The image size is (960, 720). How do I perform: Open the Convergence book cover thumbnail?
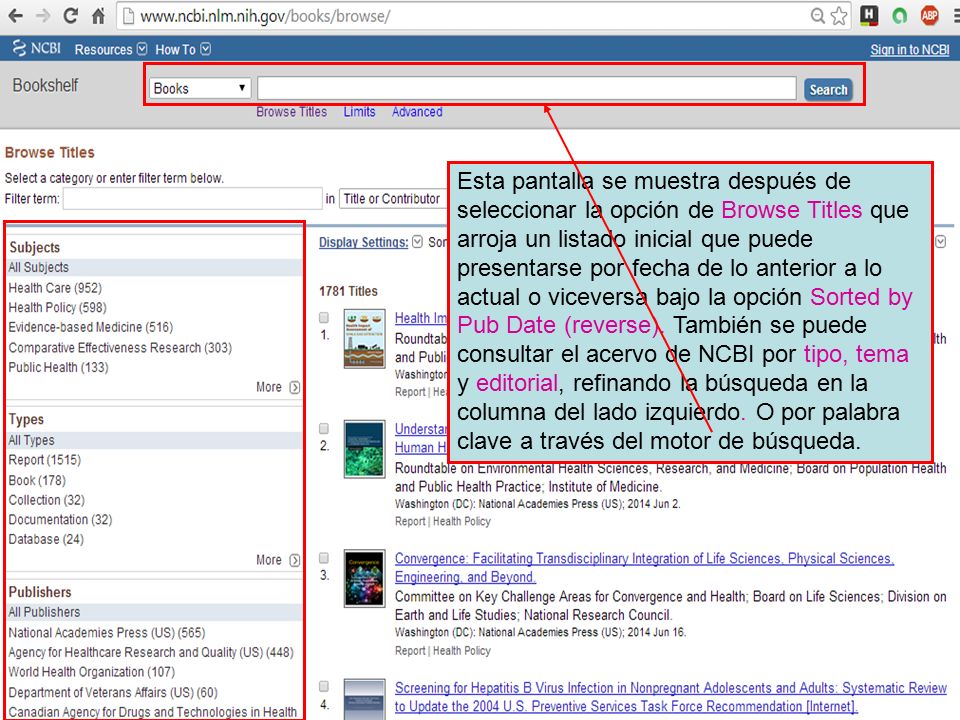[364, 578]
